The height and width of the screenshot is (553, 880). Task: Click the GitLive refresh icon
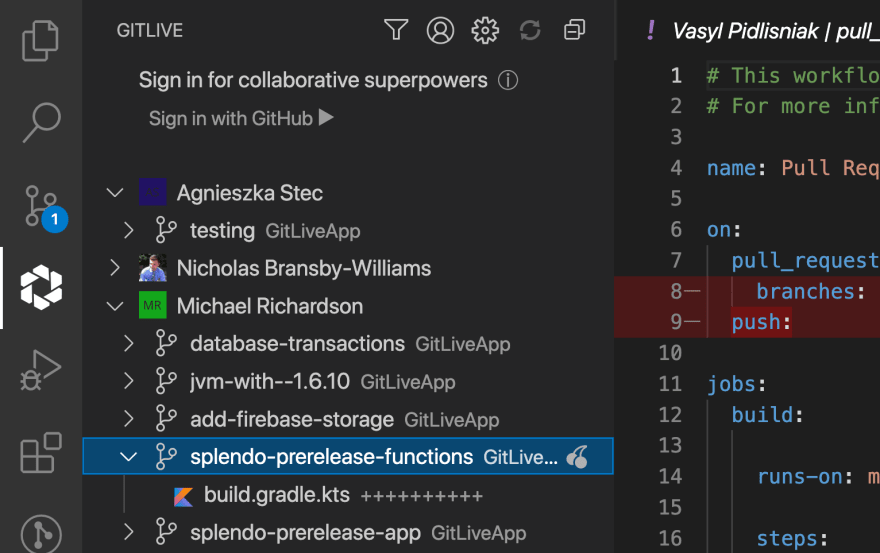[530, 30]
